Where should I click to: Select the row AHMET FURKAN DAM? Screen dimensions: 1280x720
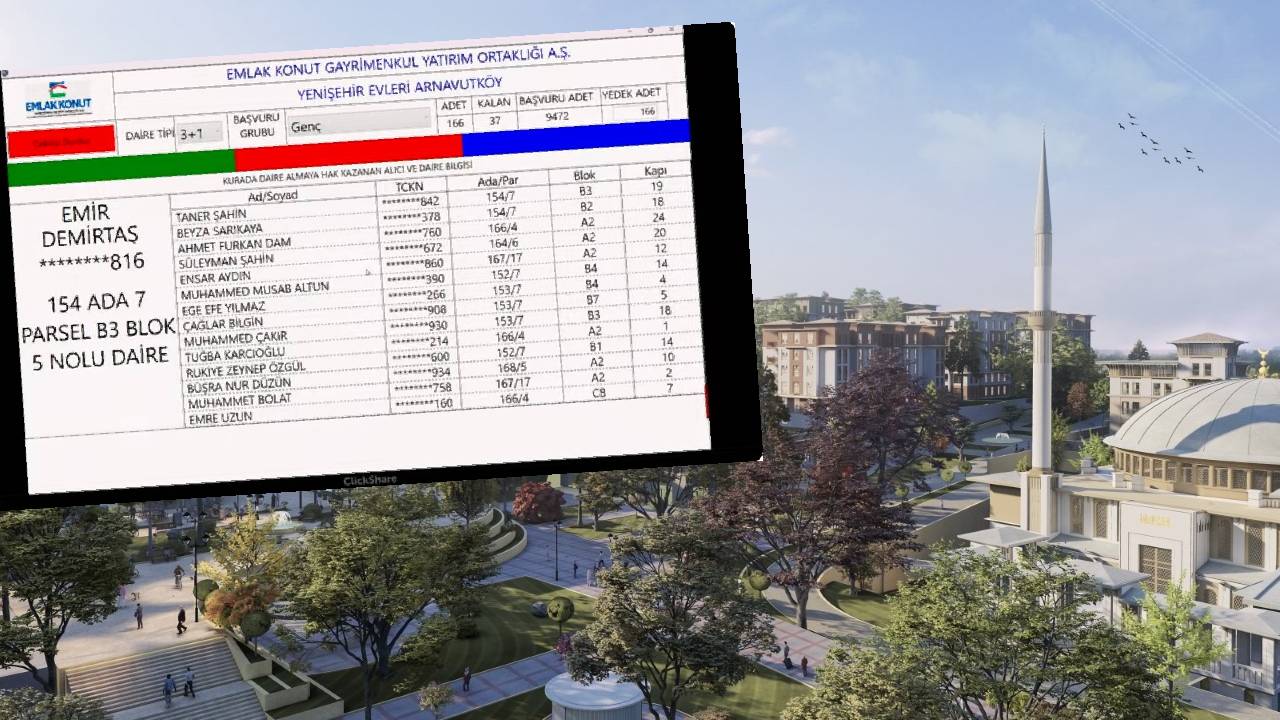click(x=434, y=231)
